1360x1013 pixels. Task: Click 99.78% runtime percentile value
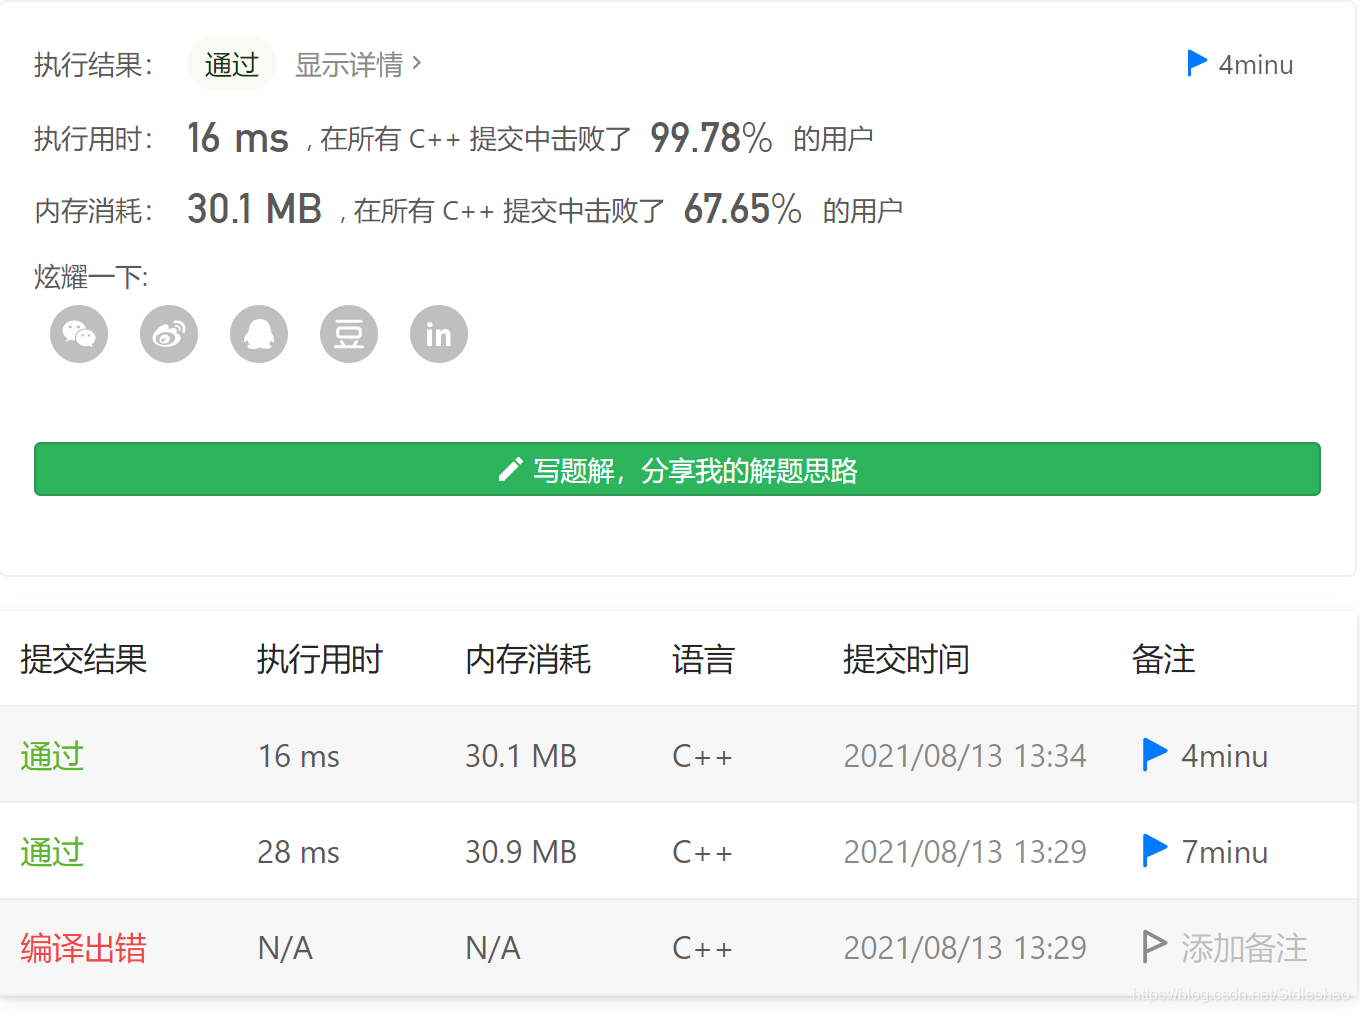point(711,138)
